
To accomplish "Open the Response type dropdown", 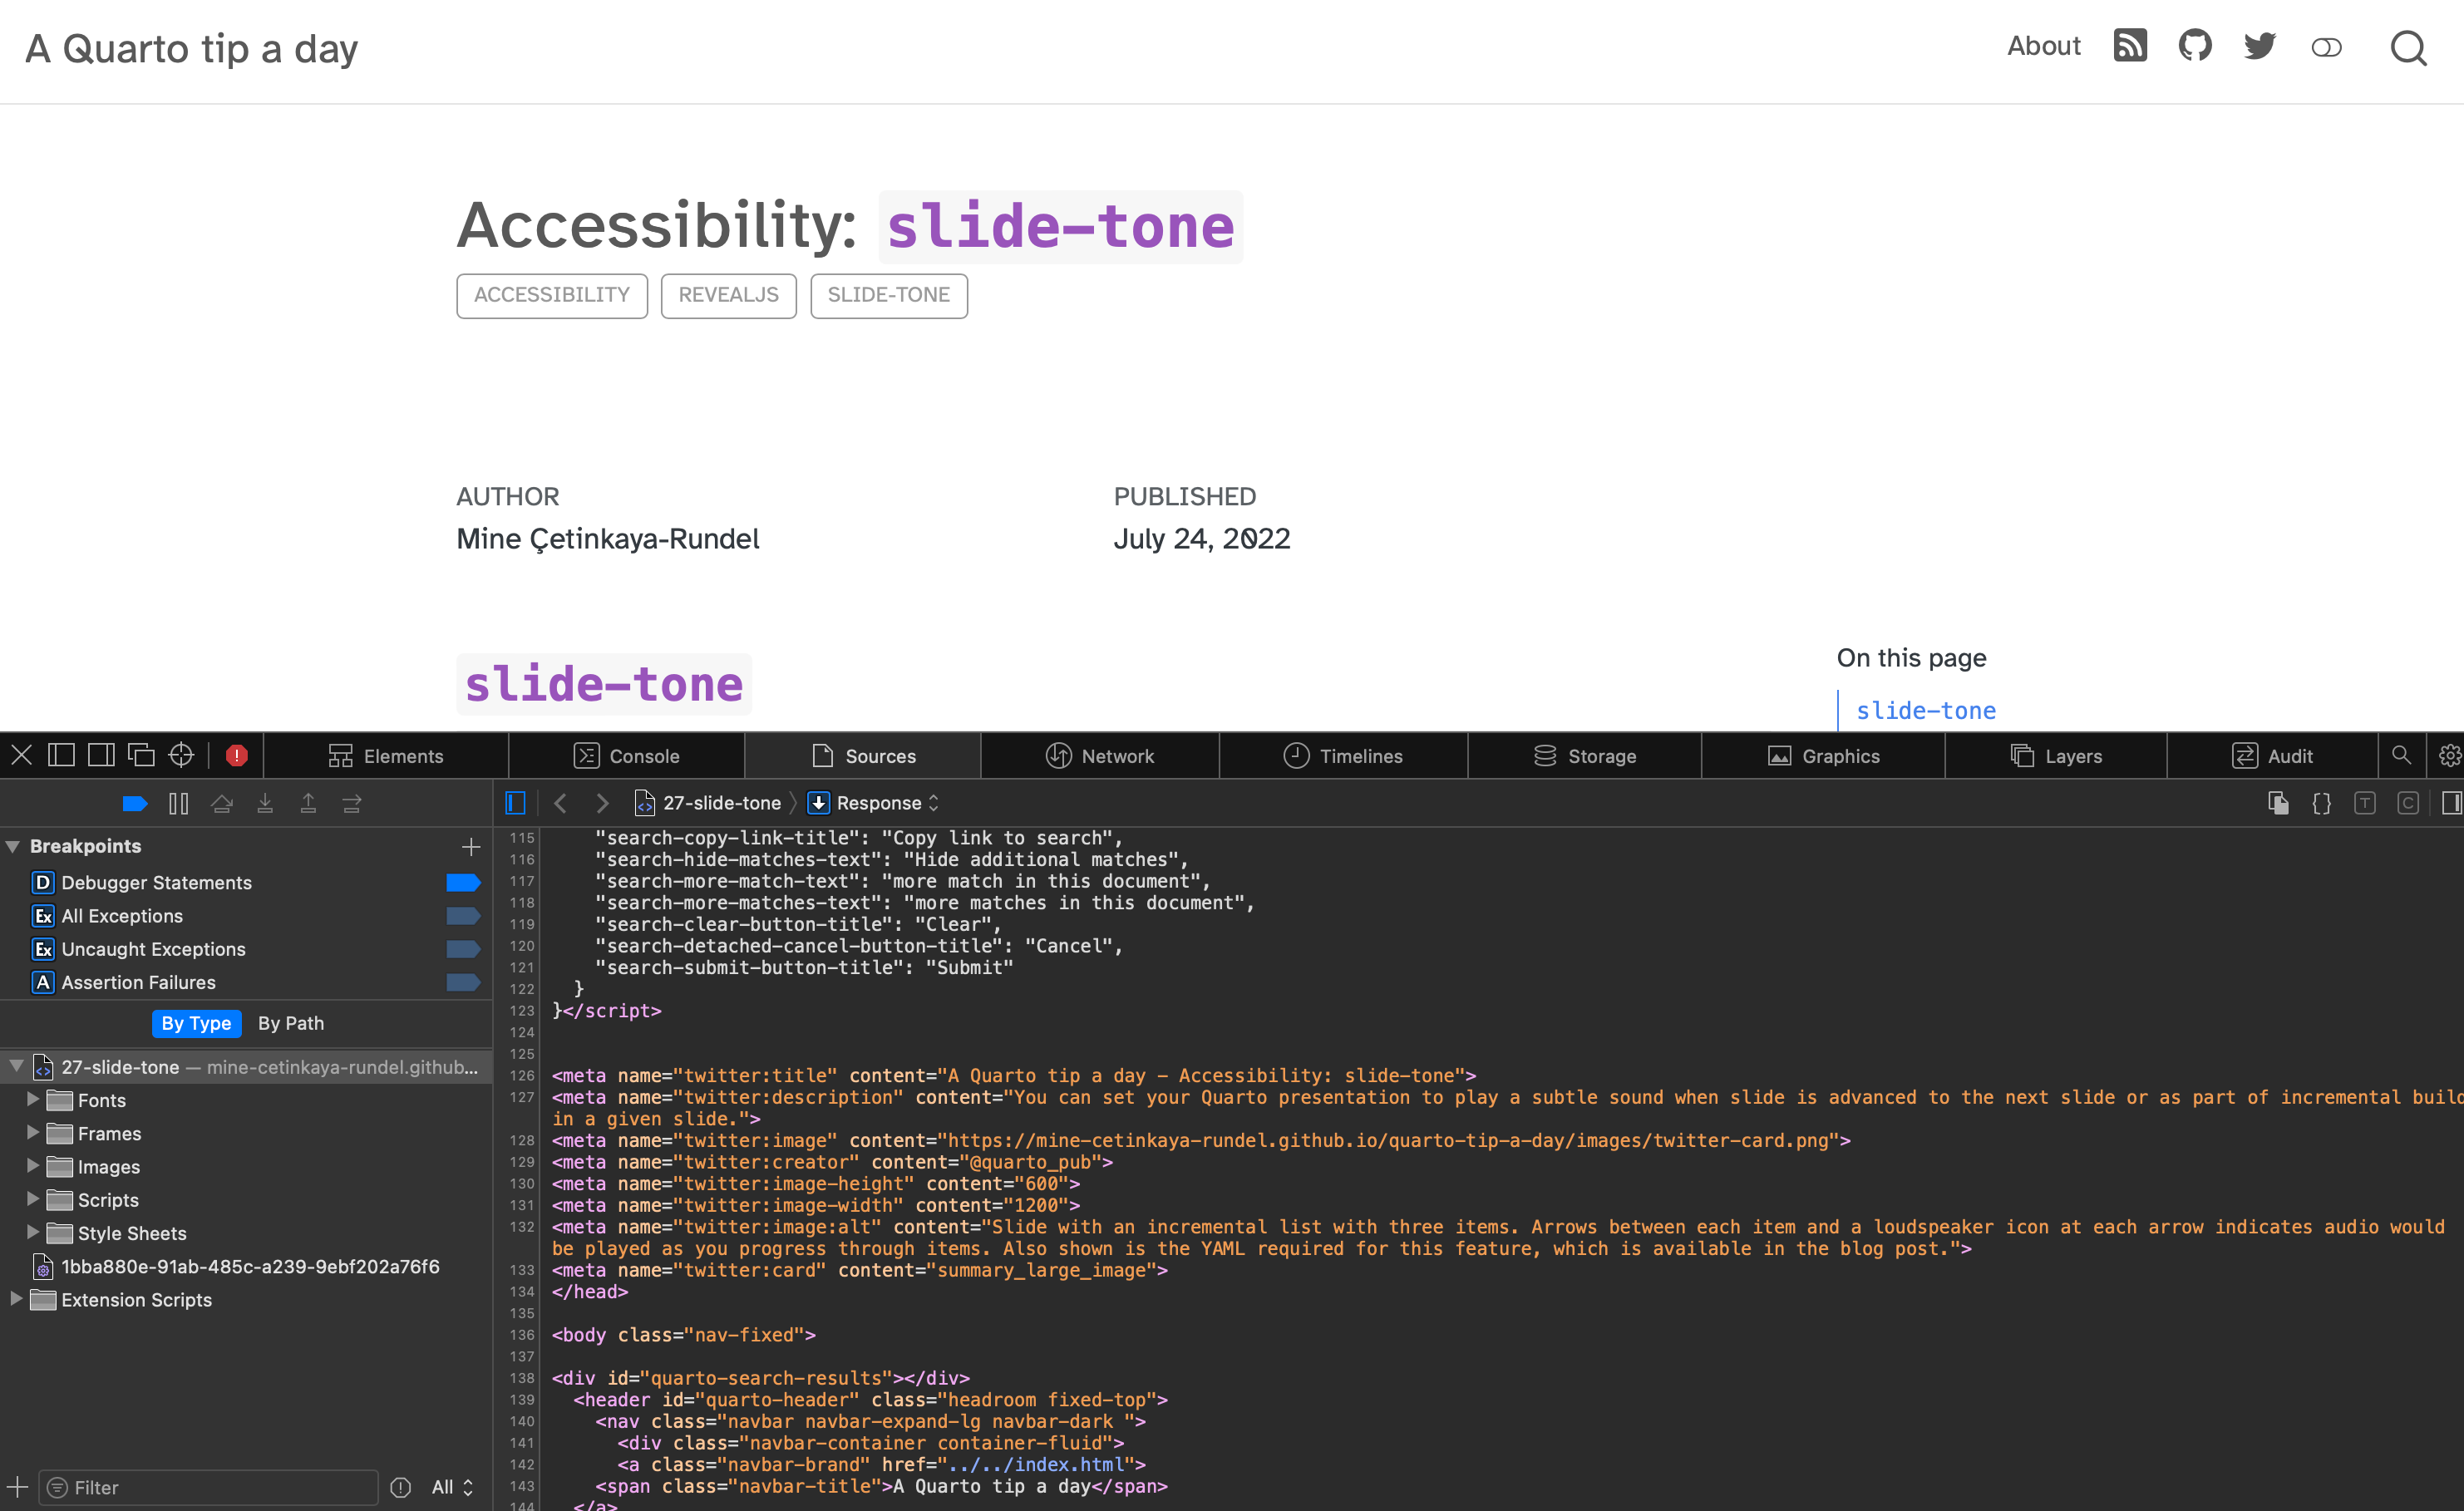I will coord(874,802).
